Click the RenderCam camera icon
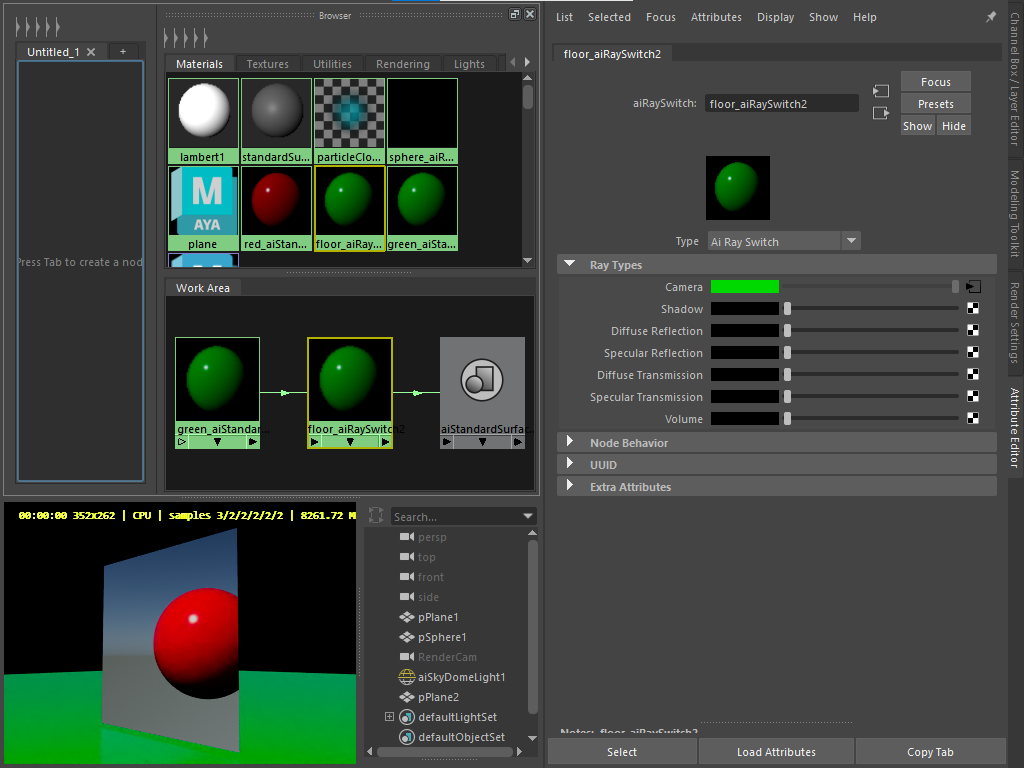Screen dimensions: 1024x768 point(406,657)
